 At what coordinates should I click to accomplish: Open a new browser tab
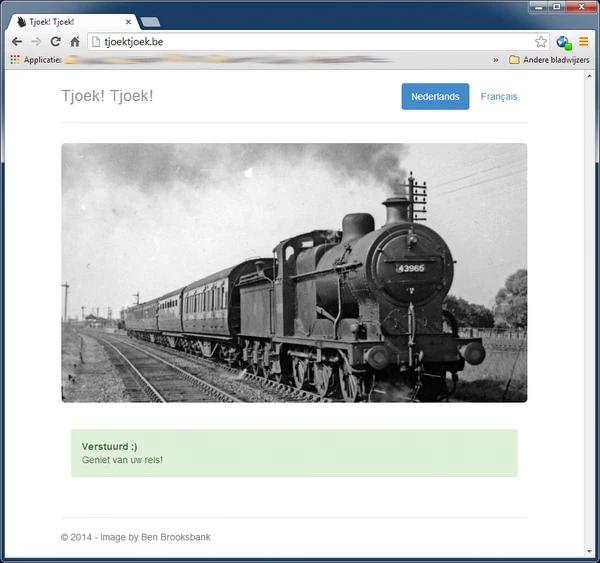point(150,22)
